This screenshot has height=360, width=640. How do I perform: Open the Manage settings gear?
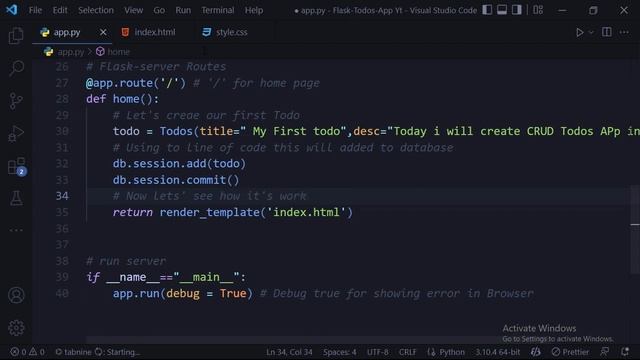click(x=16, y=328)
